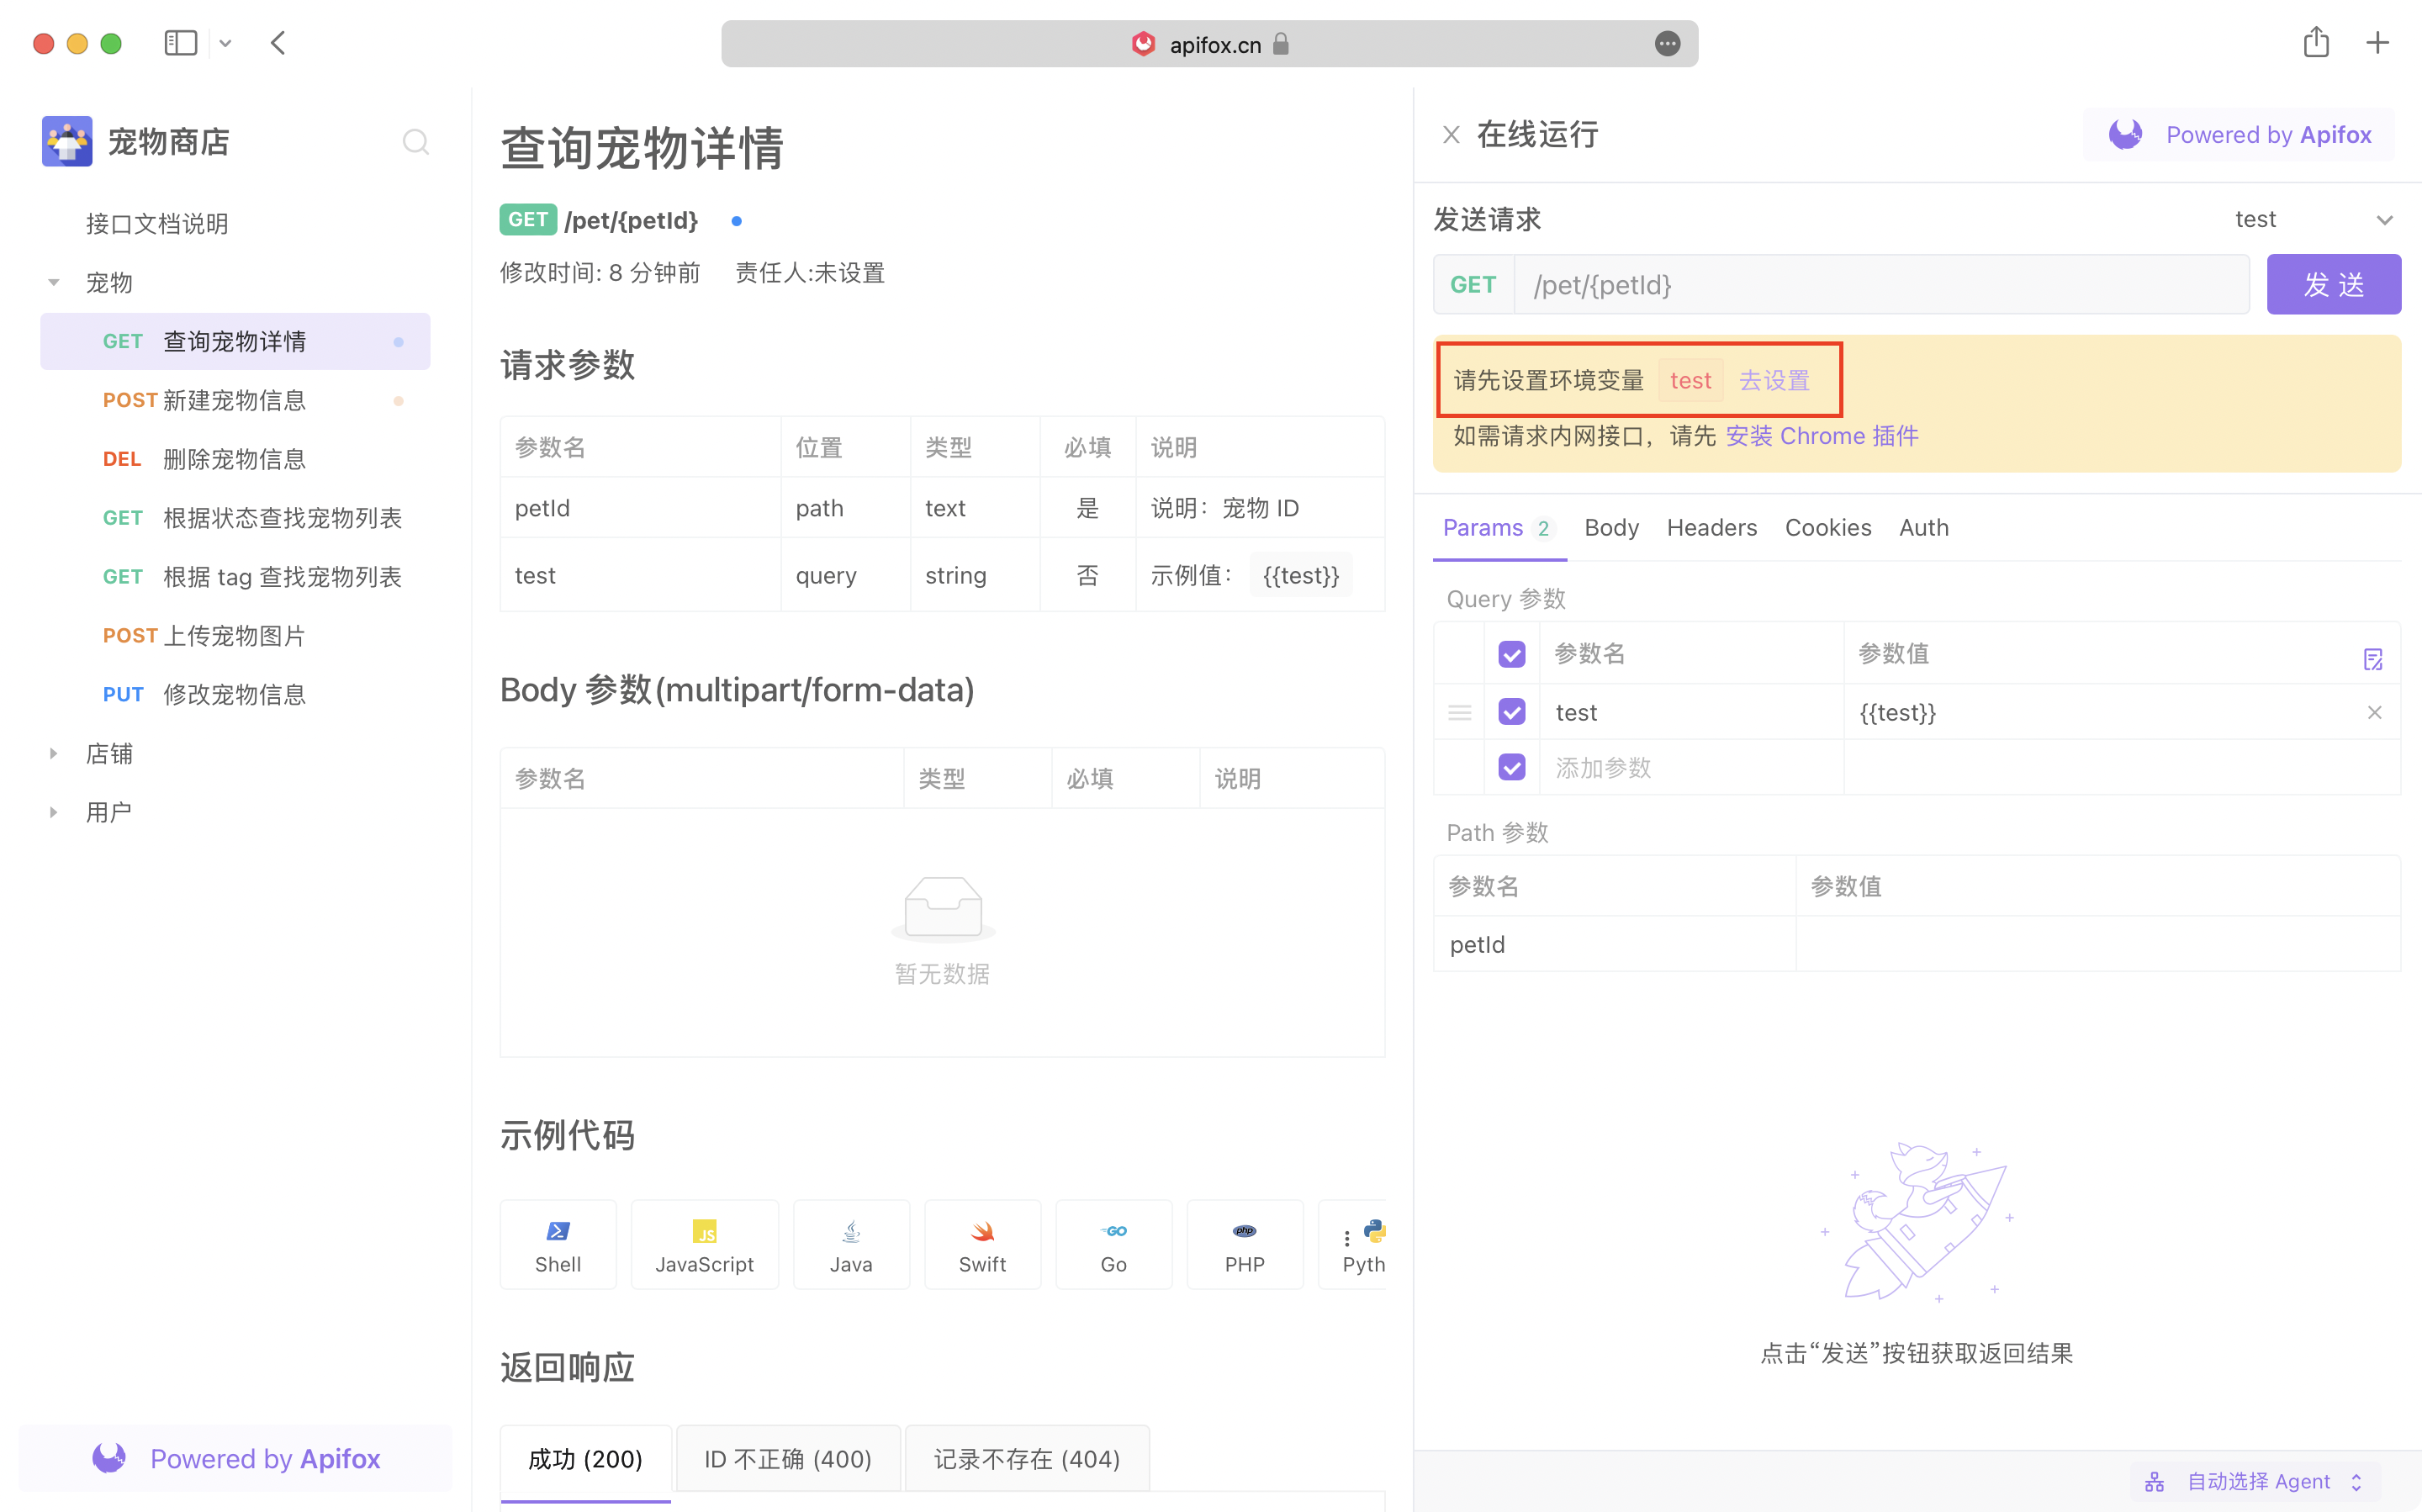Toggle the 添加参数 row checkbox
Image resolution: width=2422 pixels, height=1512 pixels.
click(1511, 767)
